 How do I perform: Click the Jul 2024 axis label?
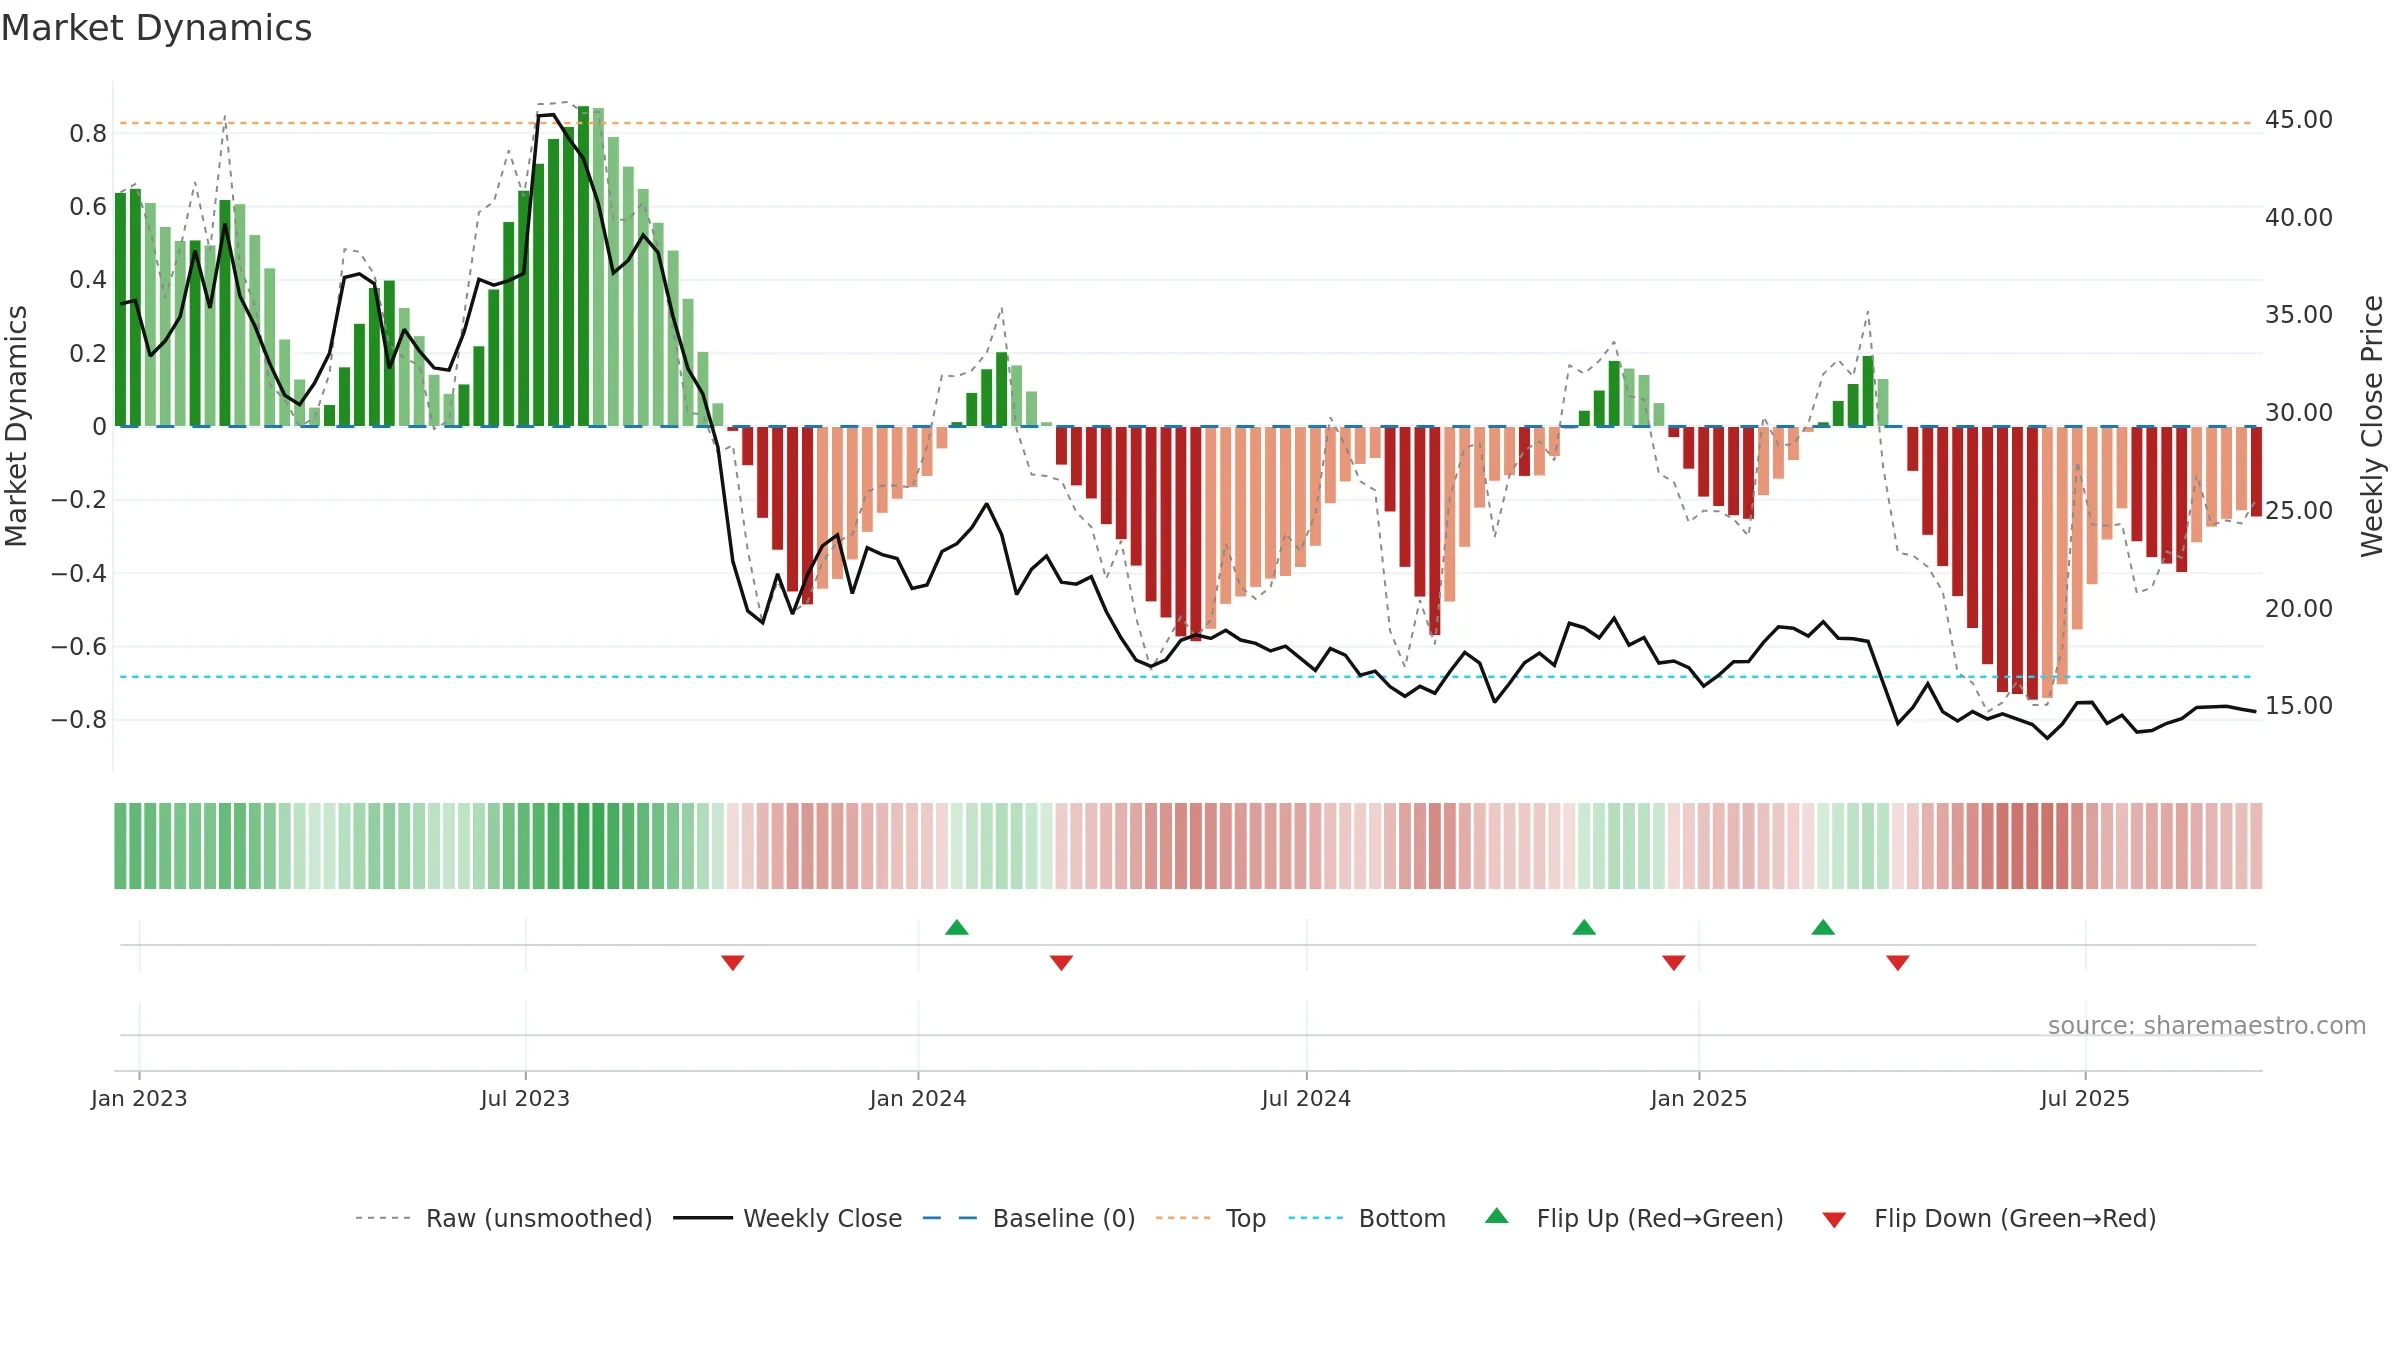coord(1306,1098)
